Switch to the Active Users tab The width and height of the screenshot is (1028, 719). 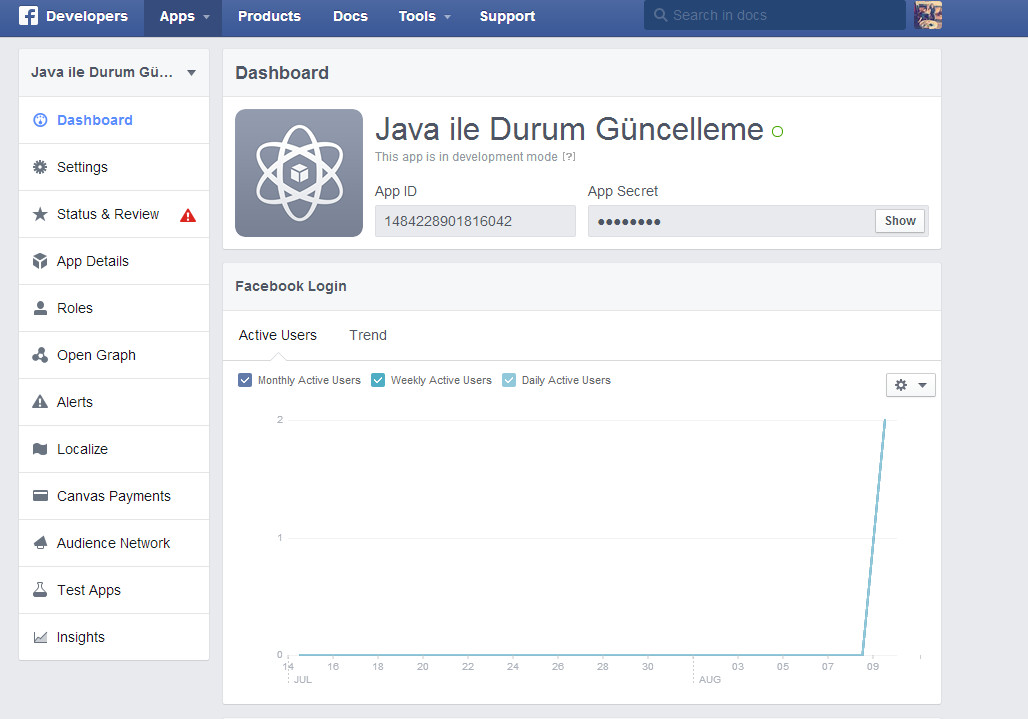277,335
